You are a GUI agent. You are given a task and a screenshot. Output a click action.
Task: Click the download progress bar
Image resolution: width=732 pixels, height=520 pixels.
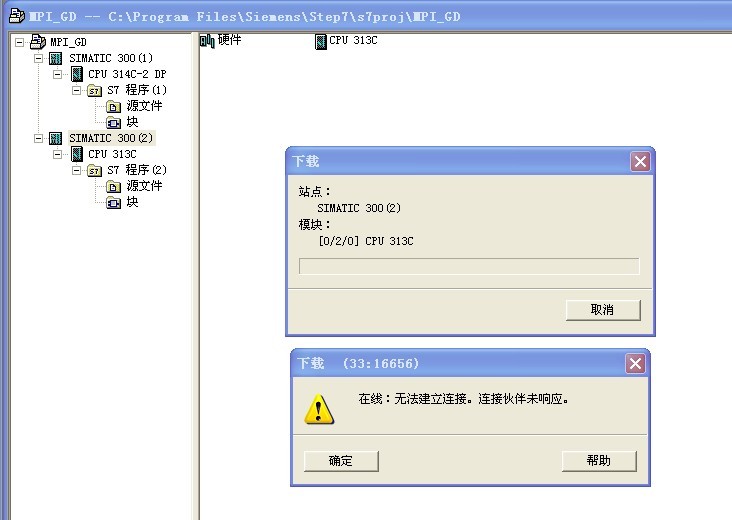468,266
